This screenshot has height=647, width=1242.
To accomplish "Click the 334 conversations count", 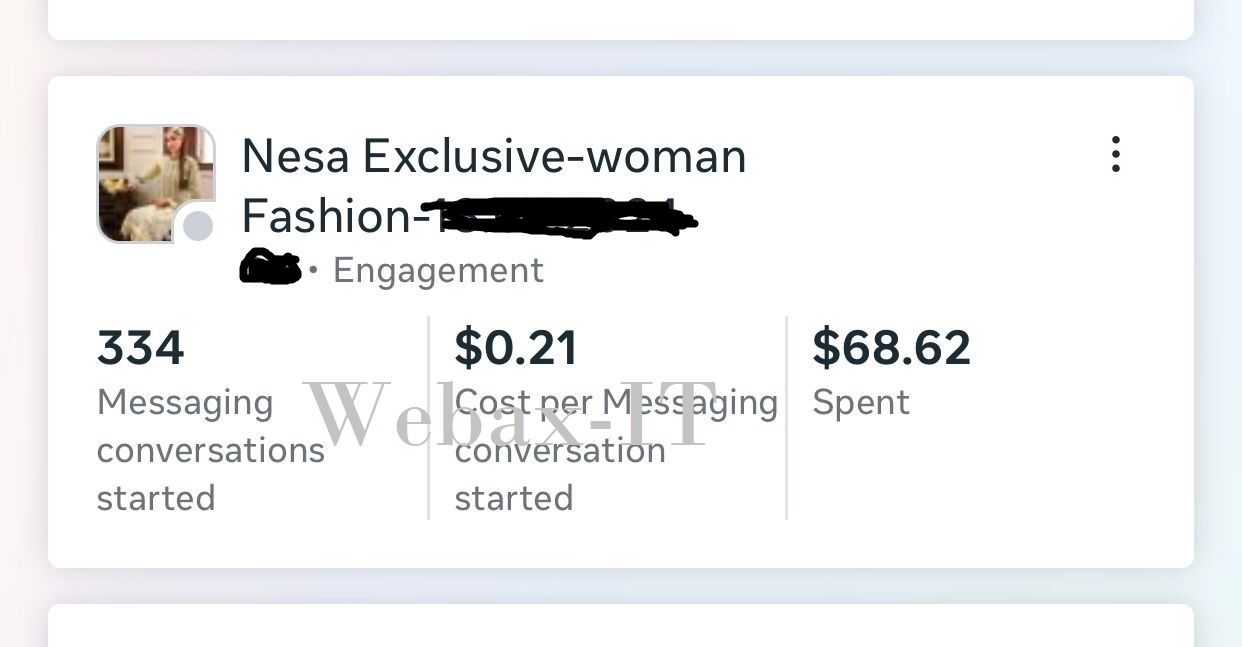I will tap(141, 348).
